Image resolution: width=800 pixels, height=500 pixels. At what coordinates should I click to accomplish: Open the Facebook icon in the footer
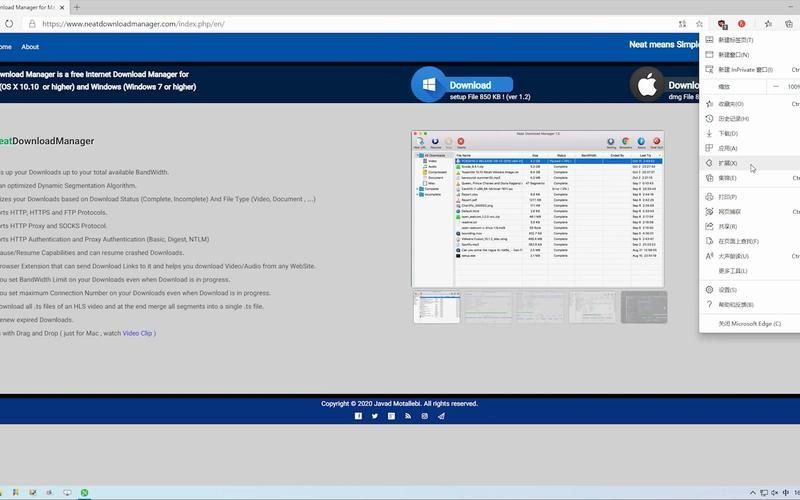[x=358, y=416]
